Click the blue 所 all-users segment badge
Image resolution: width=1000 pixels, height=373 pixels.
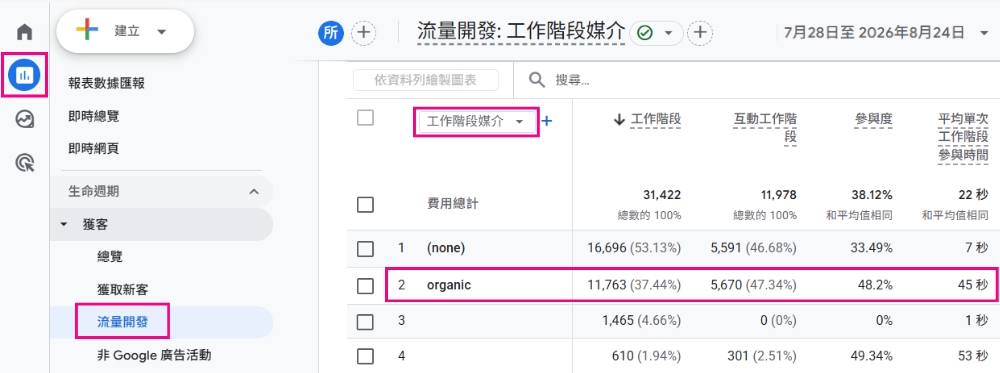click(331, 33)
